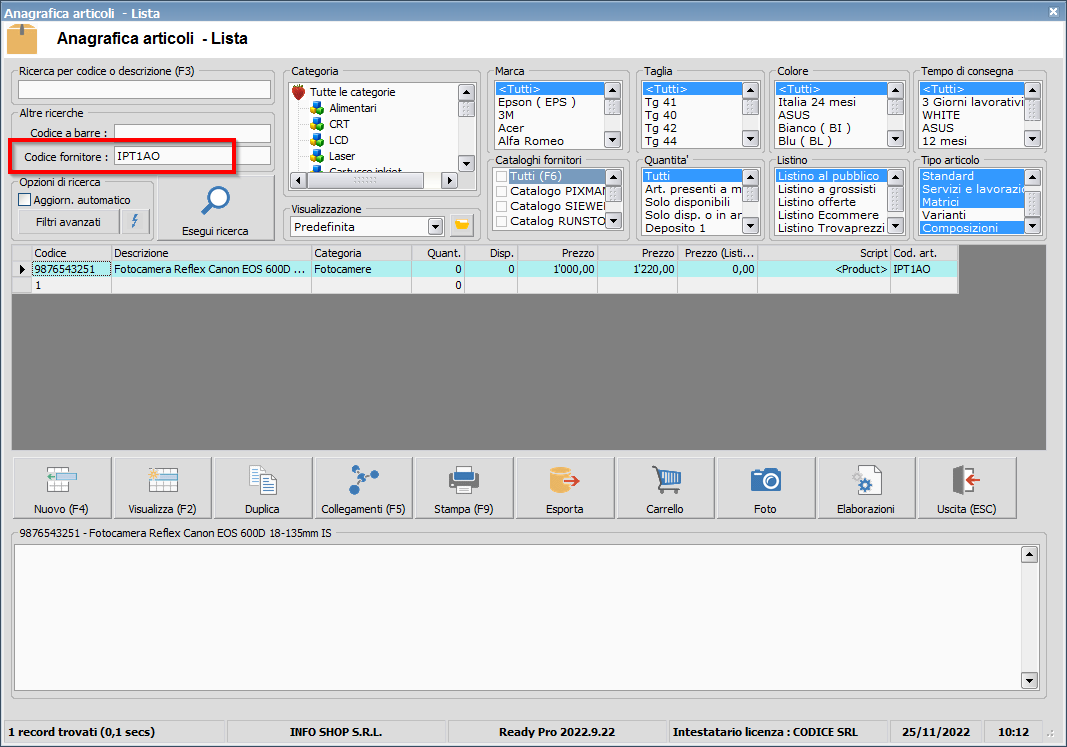The width and height of the screenshot is (1067, 747).
Task: Select Tutte le categorie root node
Action: click(x=352, y=92)
